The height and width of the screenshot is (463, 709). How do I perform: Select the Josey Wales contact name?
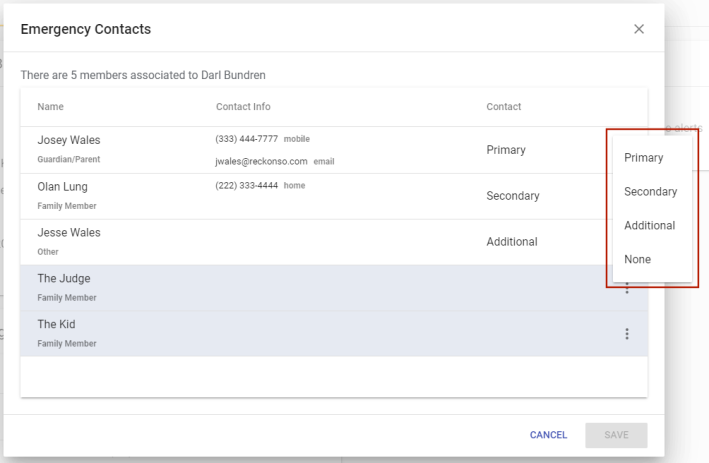point(69,140)
